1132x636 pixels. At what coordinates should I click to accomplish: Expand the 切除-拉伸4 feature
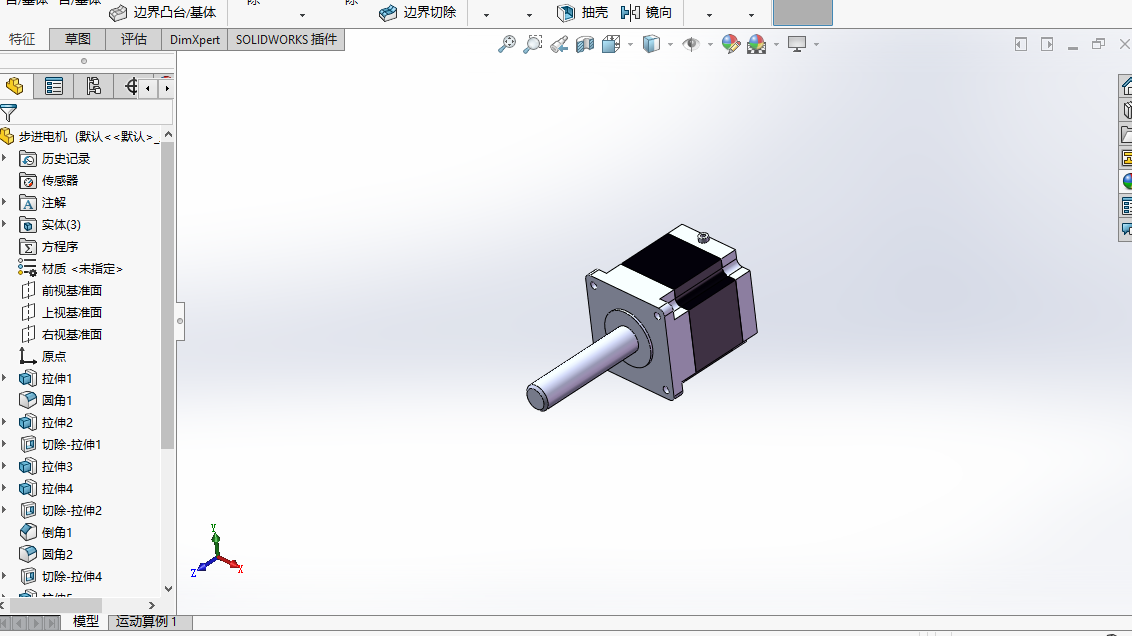pyautogui.click(x=4, y=576)
